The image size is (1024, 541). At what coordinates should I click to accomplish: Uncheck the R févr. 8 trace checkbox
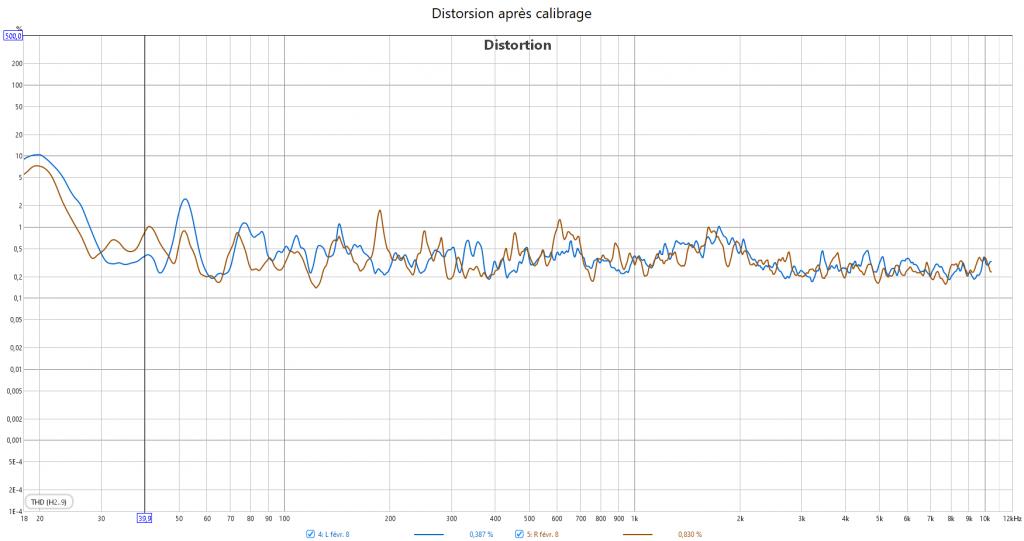[519, 534]
